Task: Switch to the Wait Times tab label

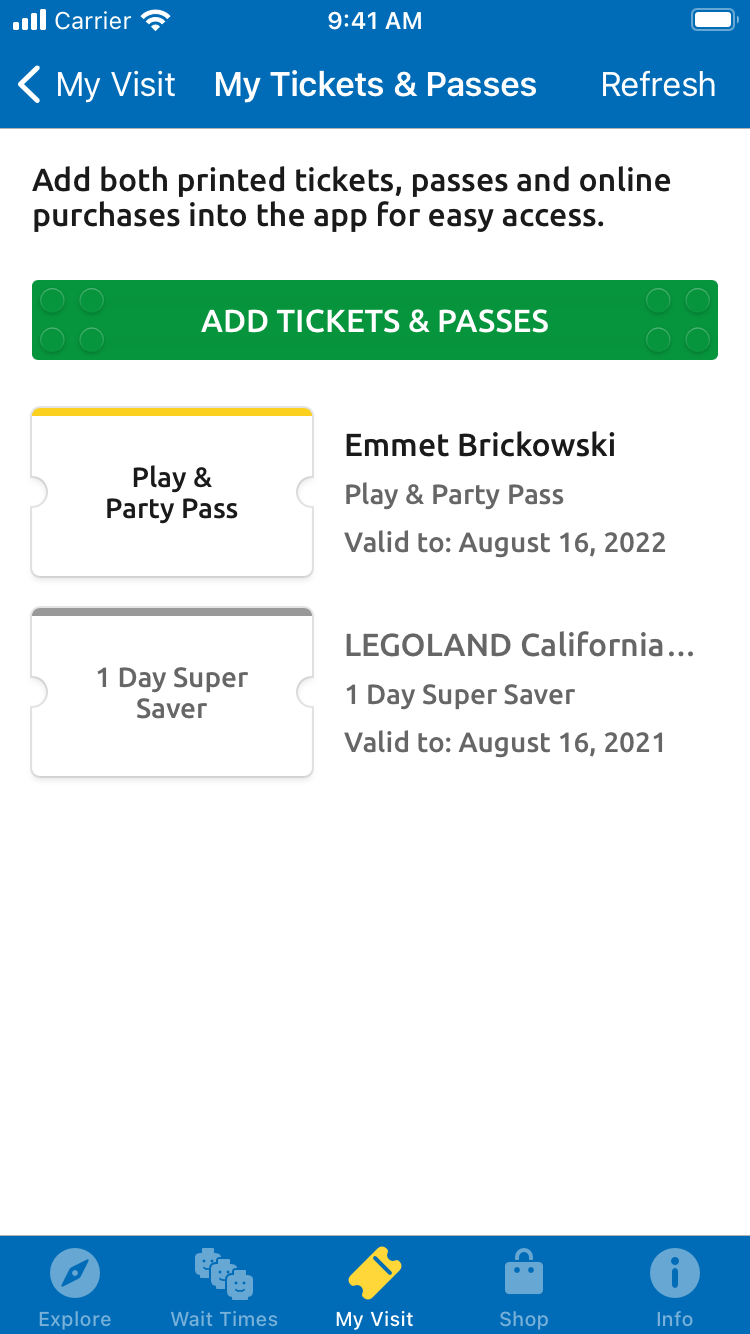Action: click(x=224, y=1319)
